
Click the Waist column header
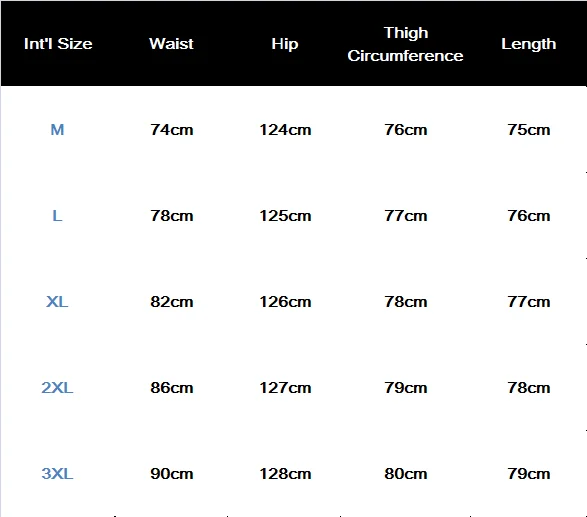(x=171, y=44)
